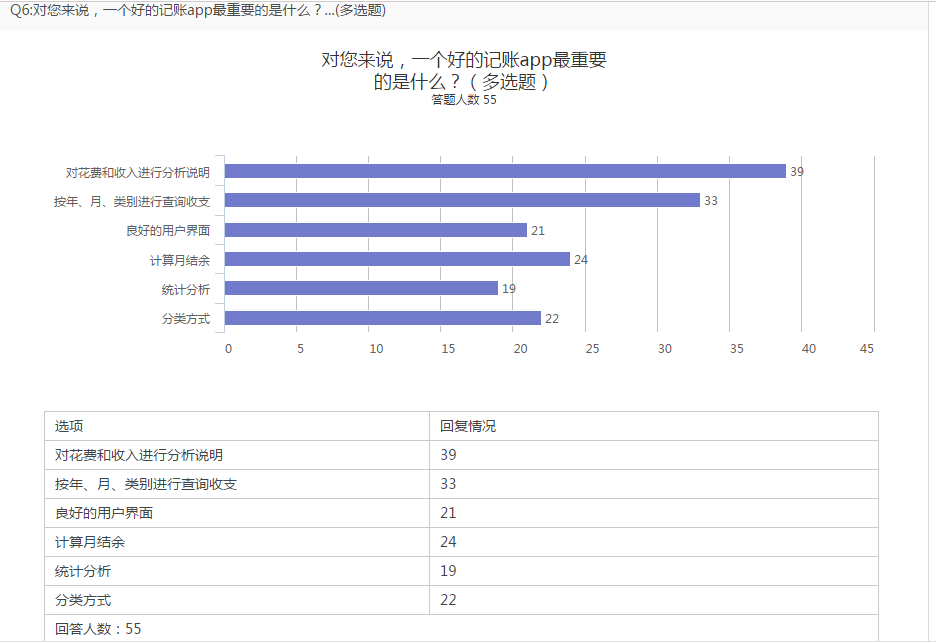
Task: Click the 答题人数 55 subtitle
Action: [464, 100]
